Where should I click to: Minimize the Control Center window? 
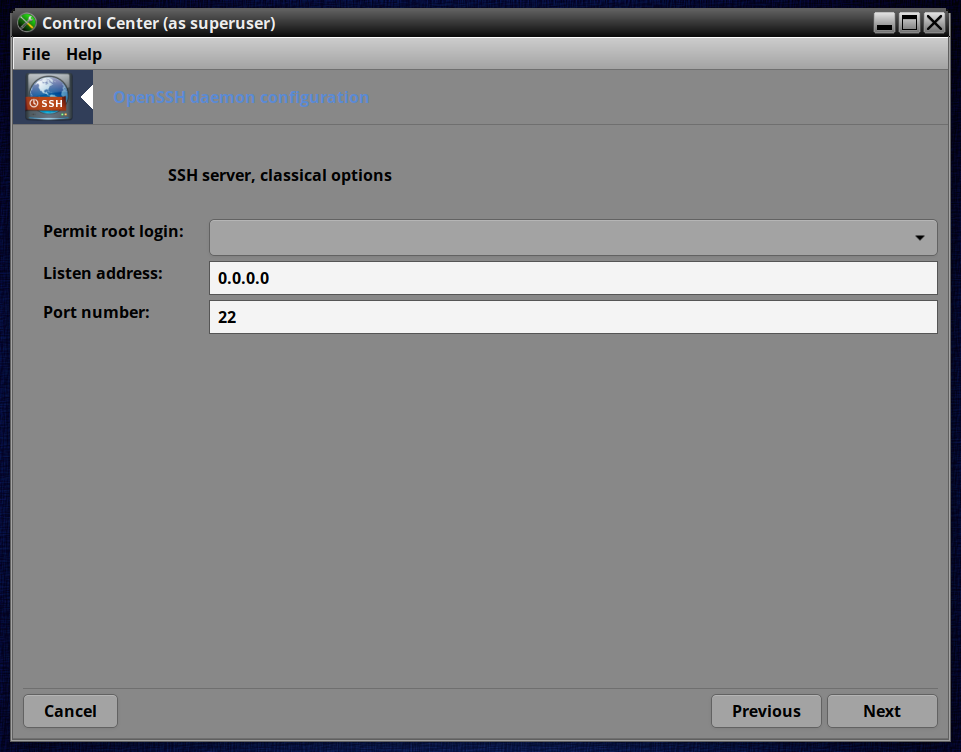pos(884,23)
